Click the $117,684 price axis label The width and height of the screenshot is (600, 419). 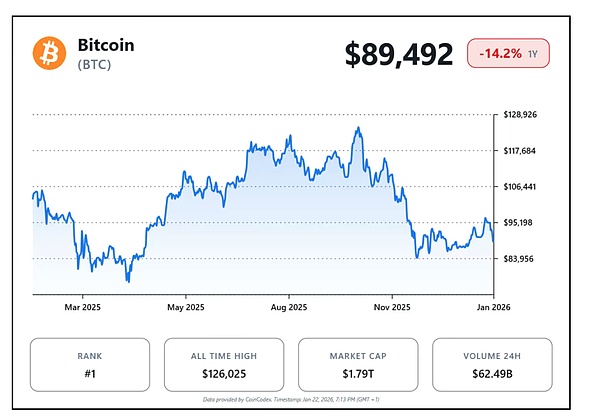(x=522, y=151)
